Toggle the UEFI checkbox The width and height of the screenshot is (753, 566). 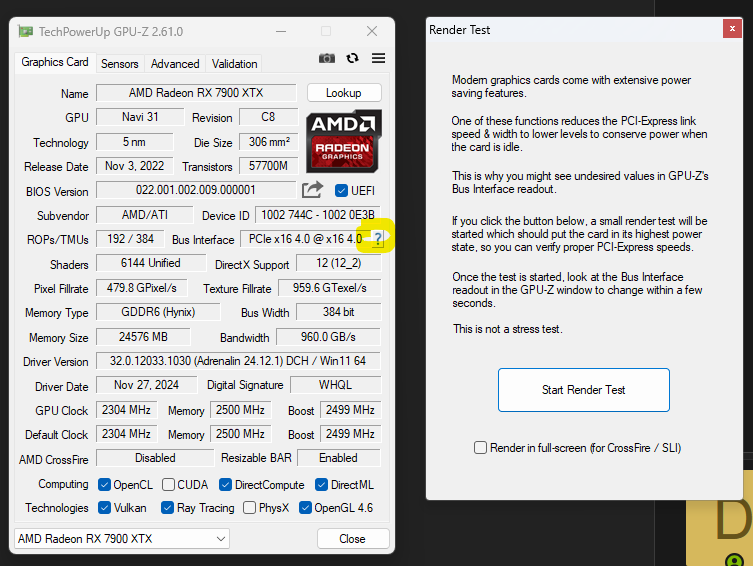click(341, 191)
